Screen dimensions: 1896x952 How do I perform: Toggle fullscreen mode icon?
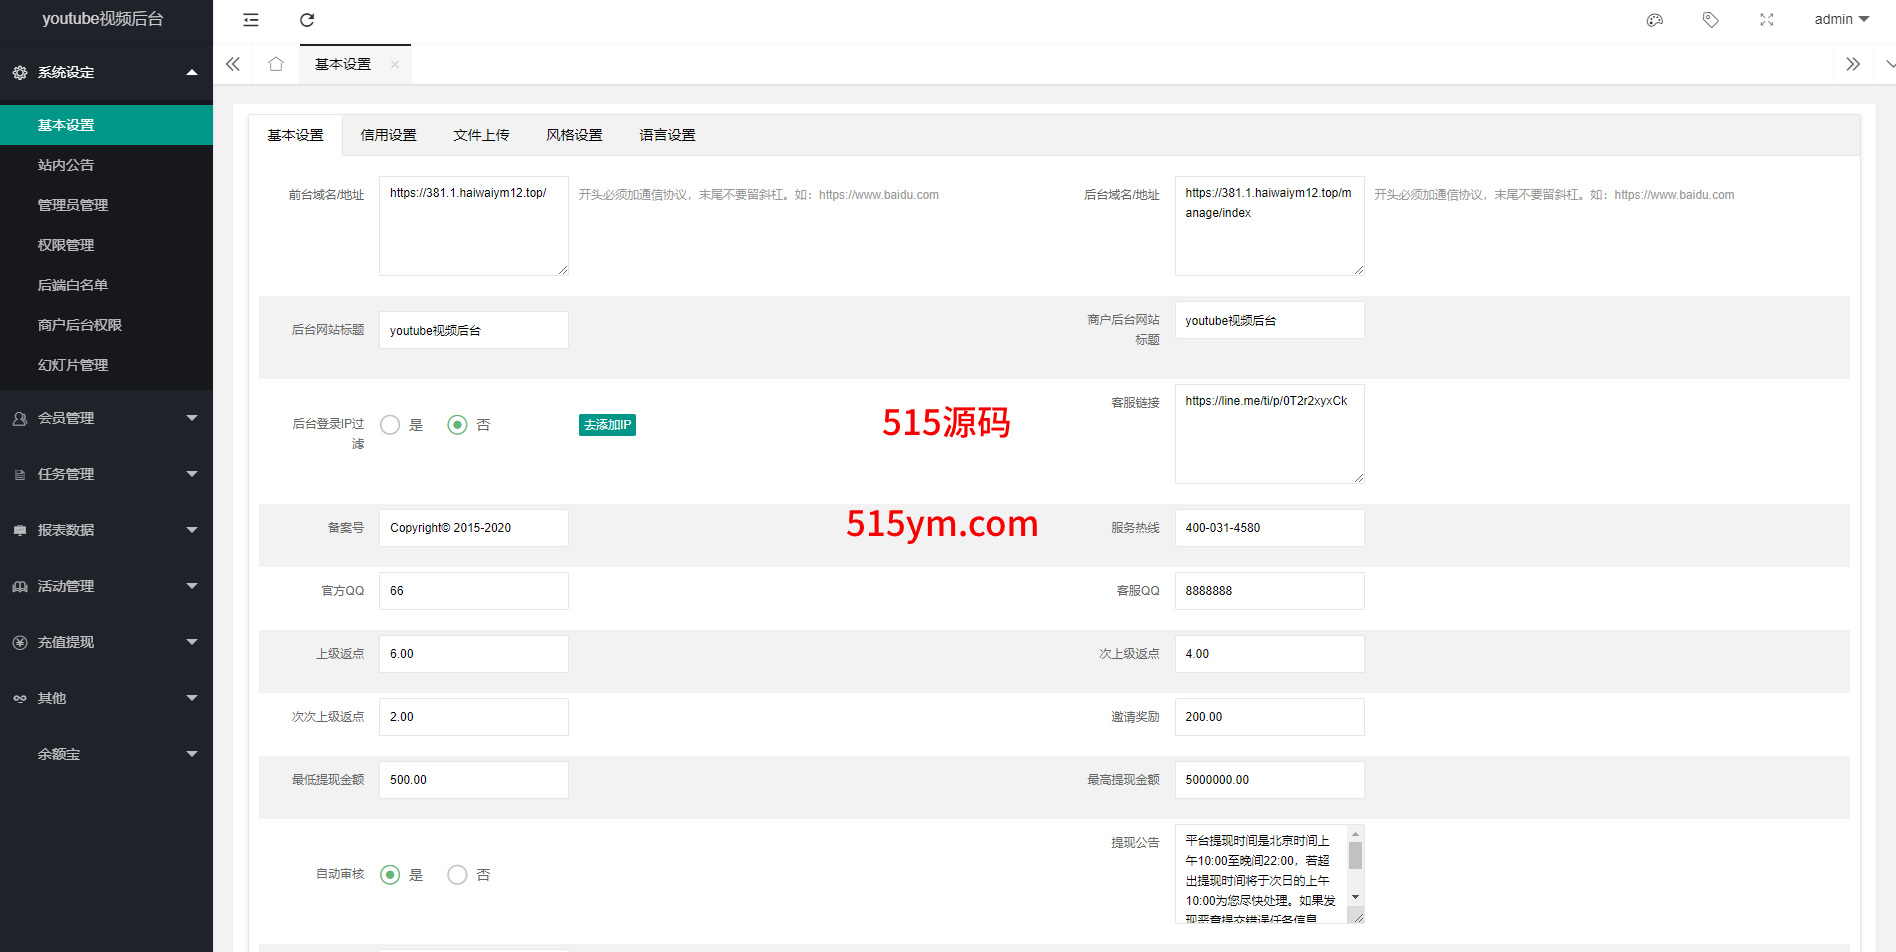pos(1767,20)
